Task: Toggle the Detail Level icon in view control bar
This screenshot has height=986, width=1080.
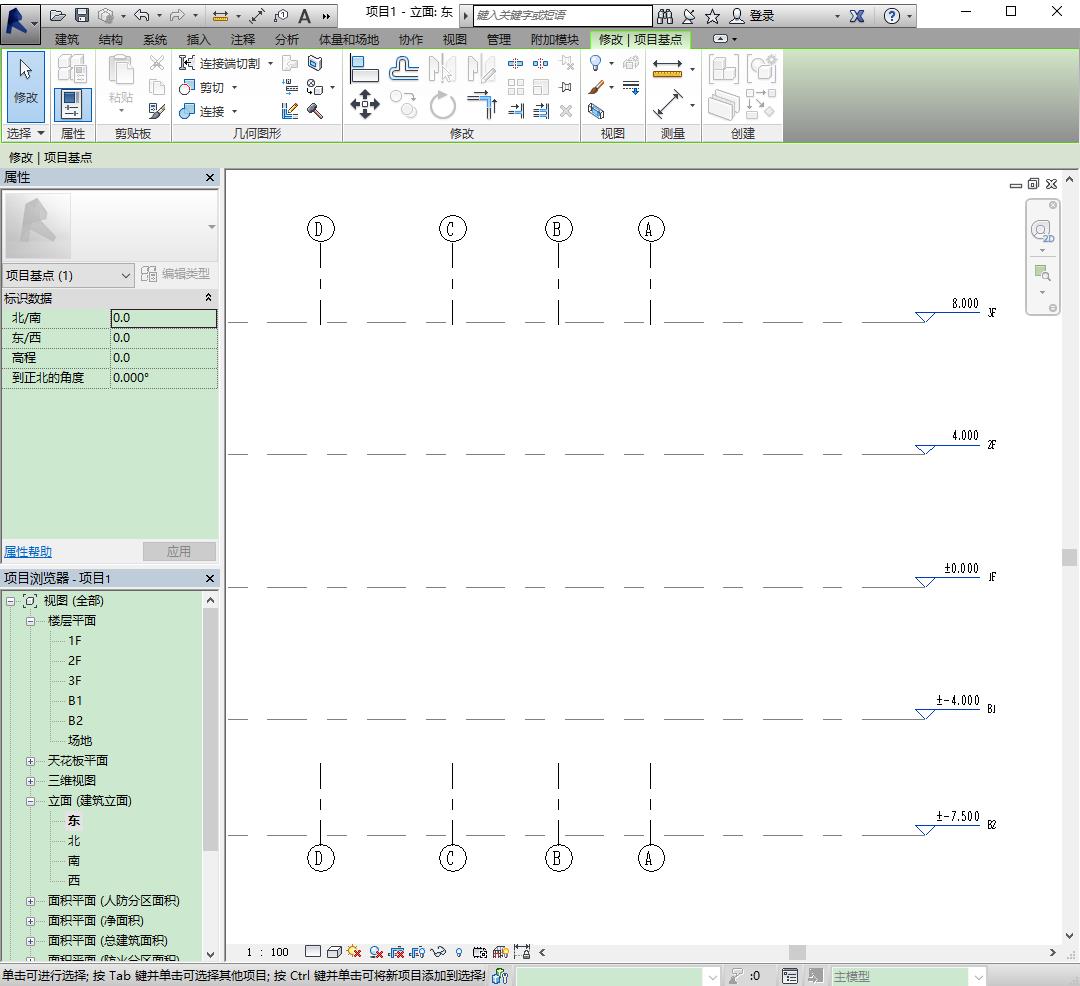Action: point(313,952)
